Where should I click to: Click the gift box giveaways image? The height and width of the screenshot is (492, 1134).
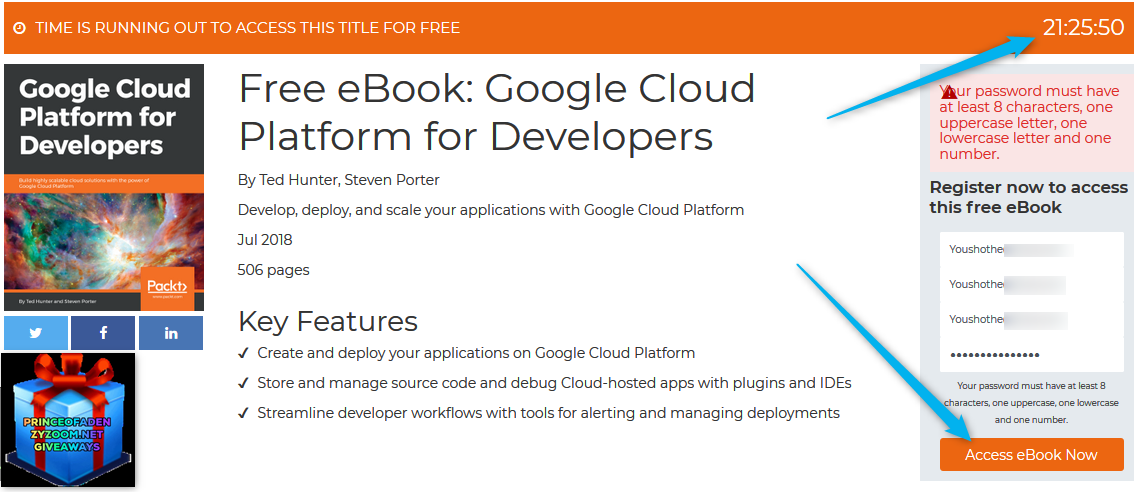(69, 420)
